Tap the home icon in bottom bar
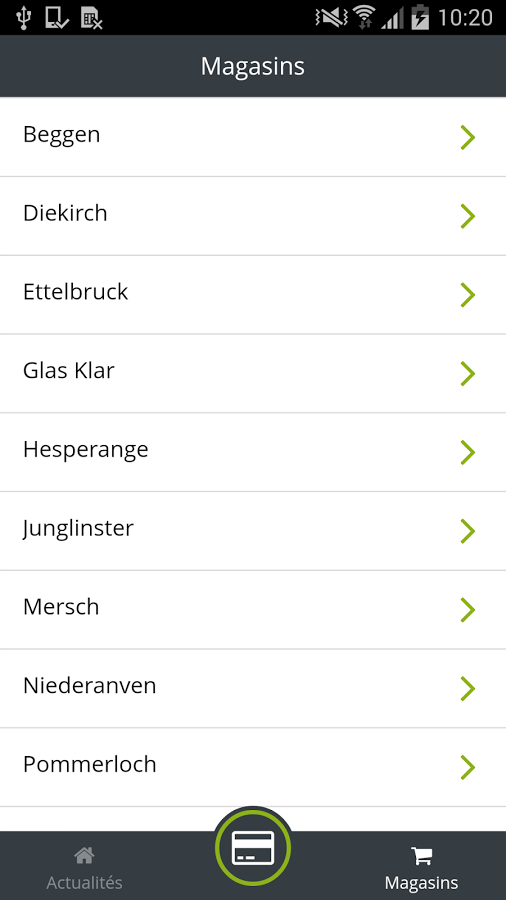 (x=84, y=856)
